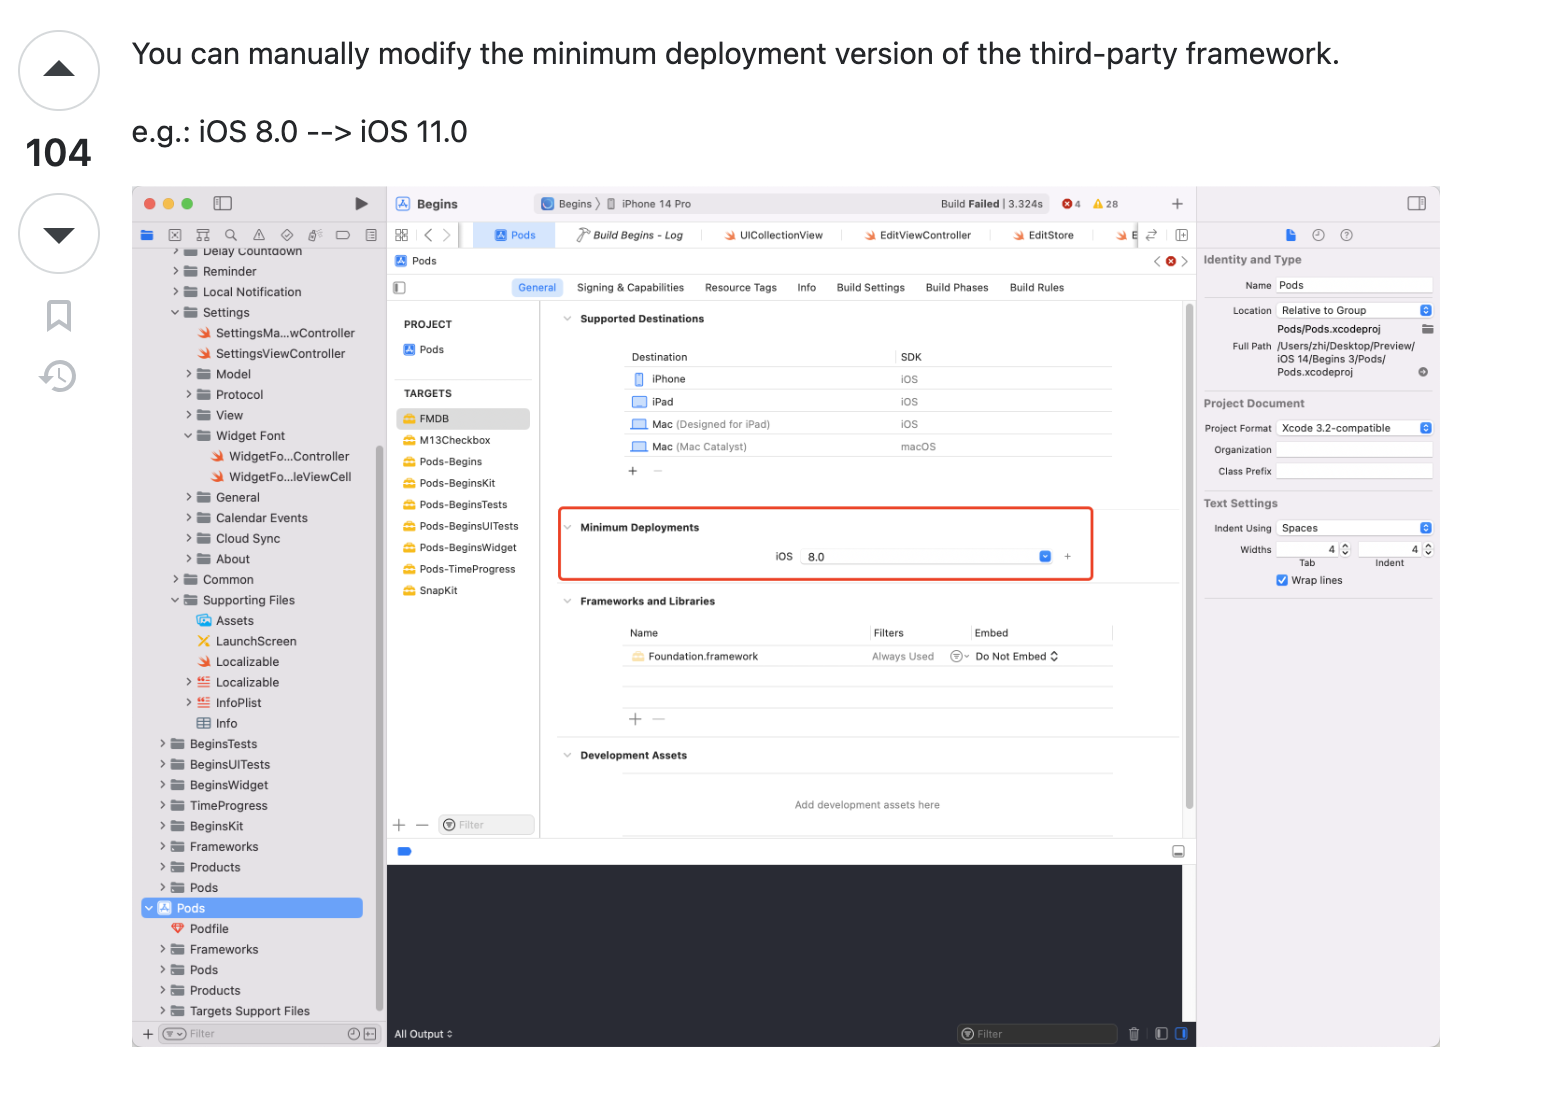
Task: Show the answer's activity history
Action: [58, 376]
